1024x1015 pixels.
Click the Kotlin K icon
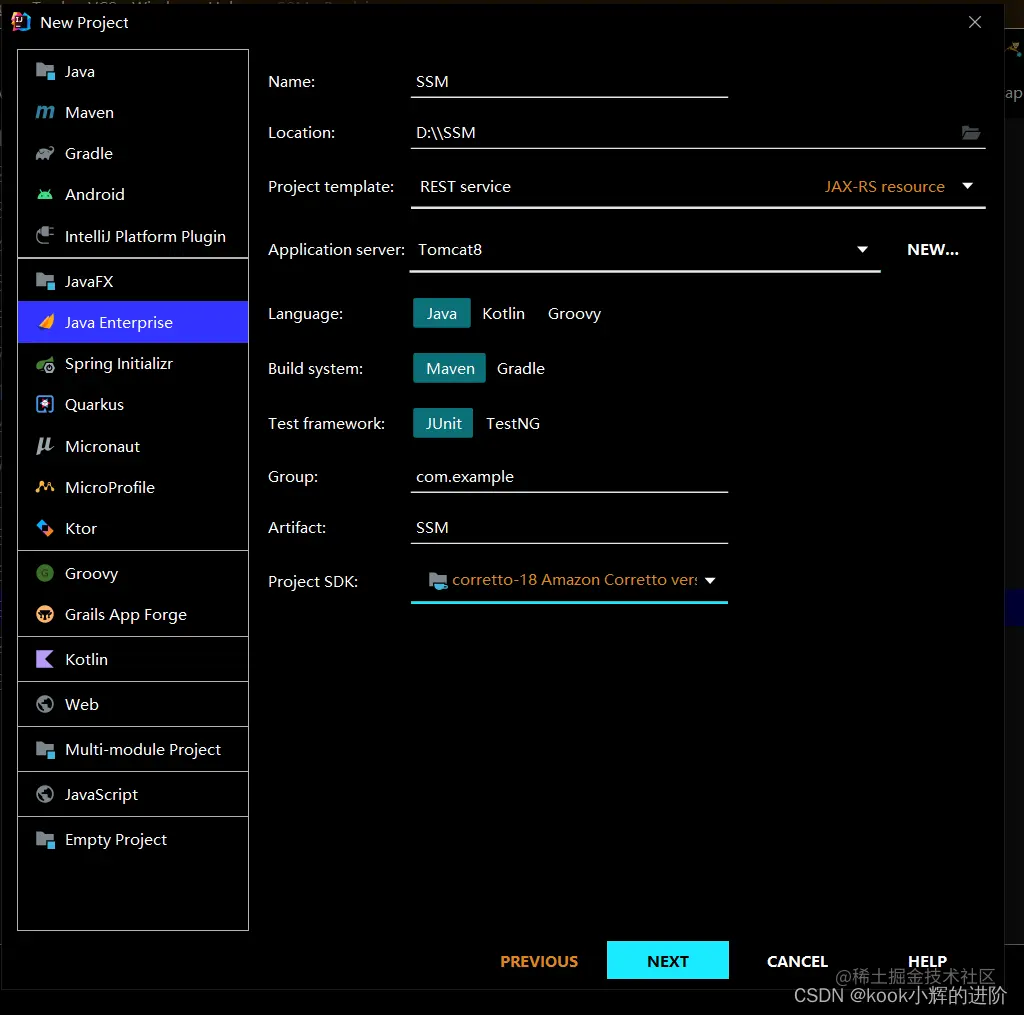pyautogui.click(x=45, y=659)
